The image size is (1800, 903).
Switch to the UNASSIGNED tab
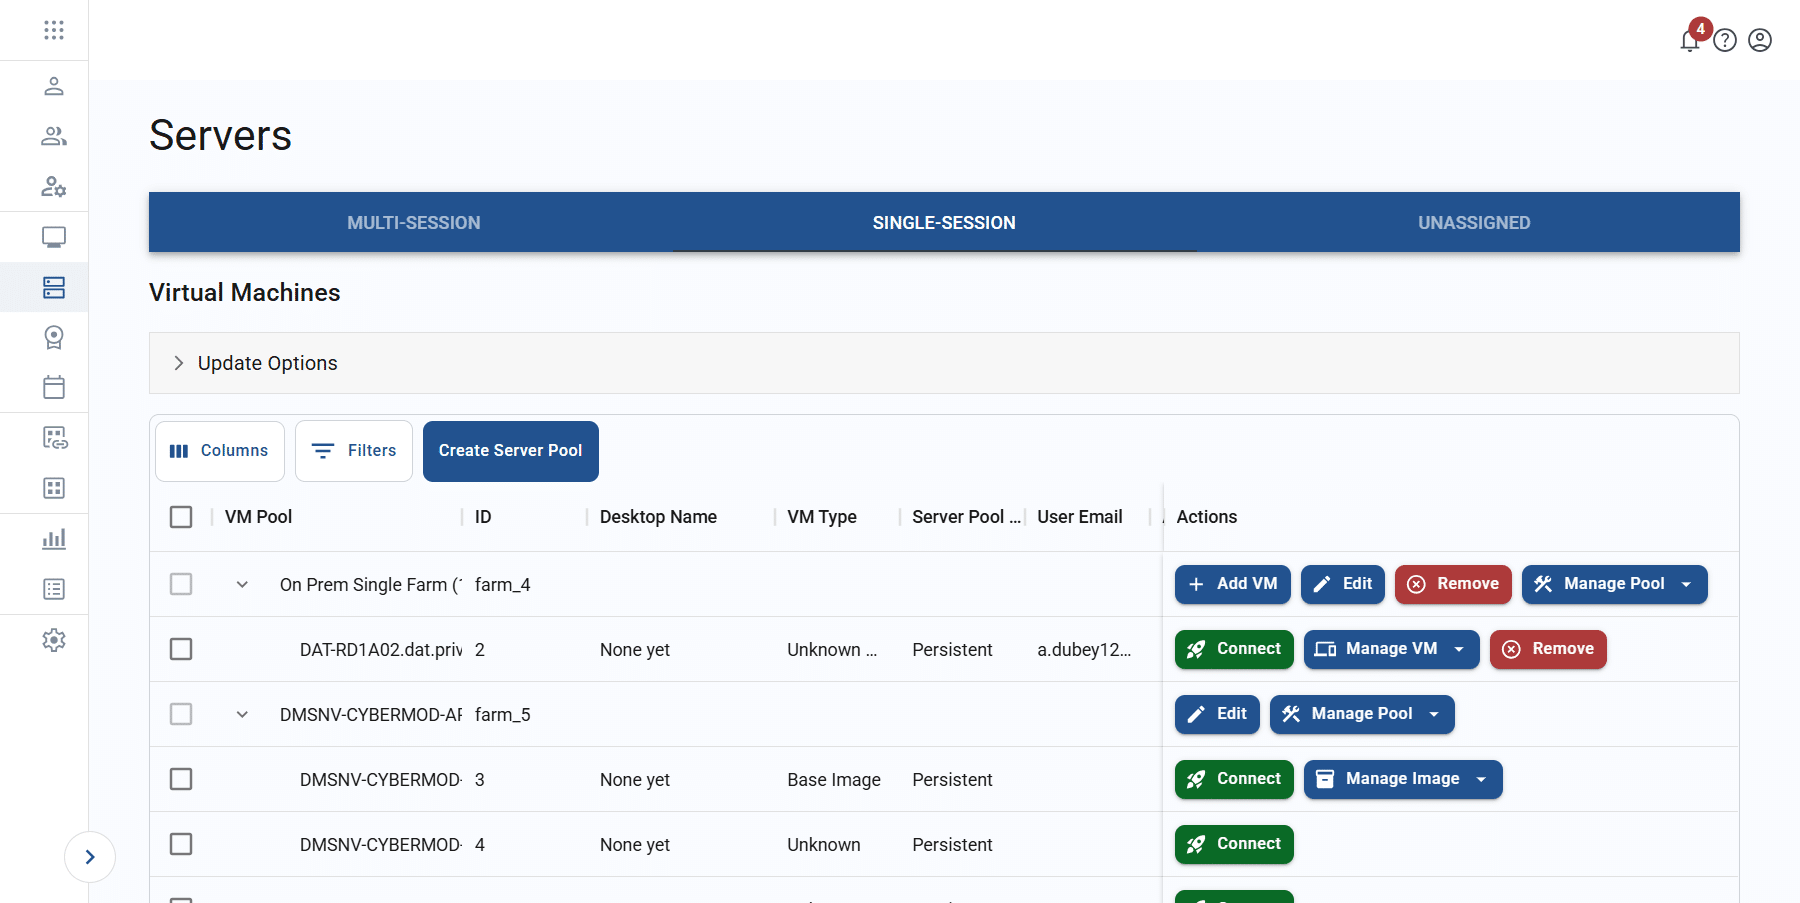(1474, 223)
